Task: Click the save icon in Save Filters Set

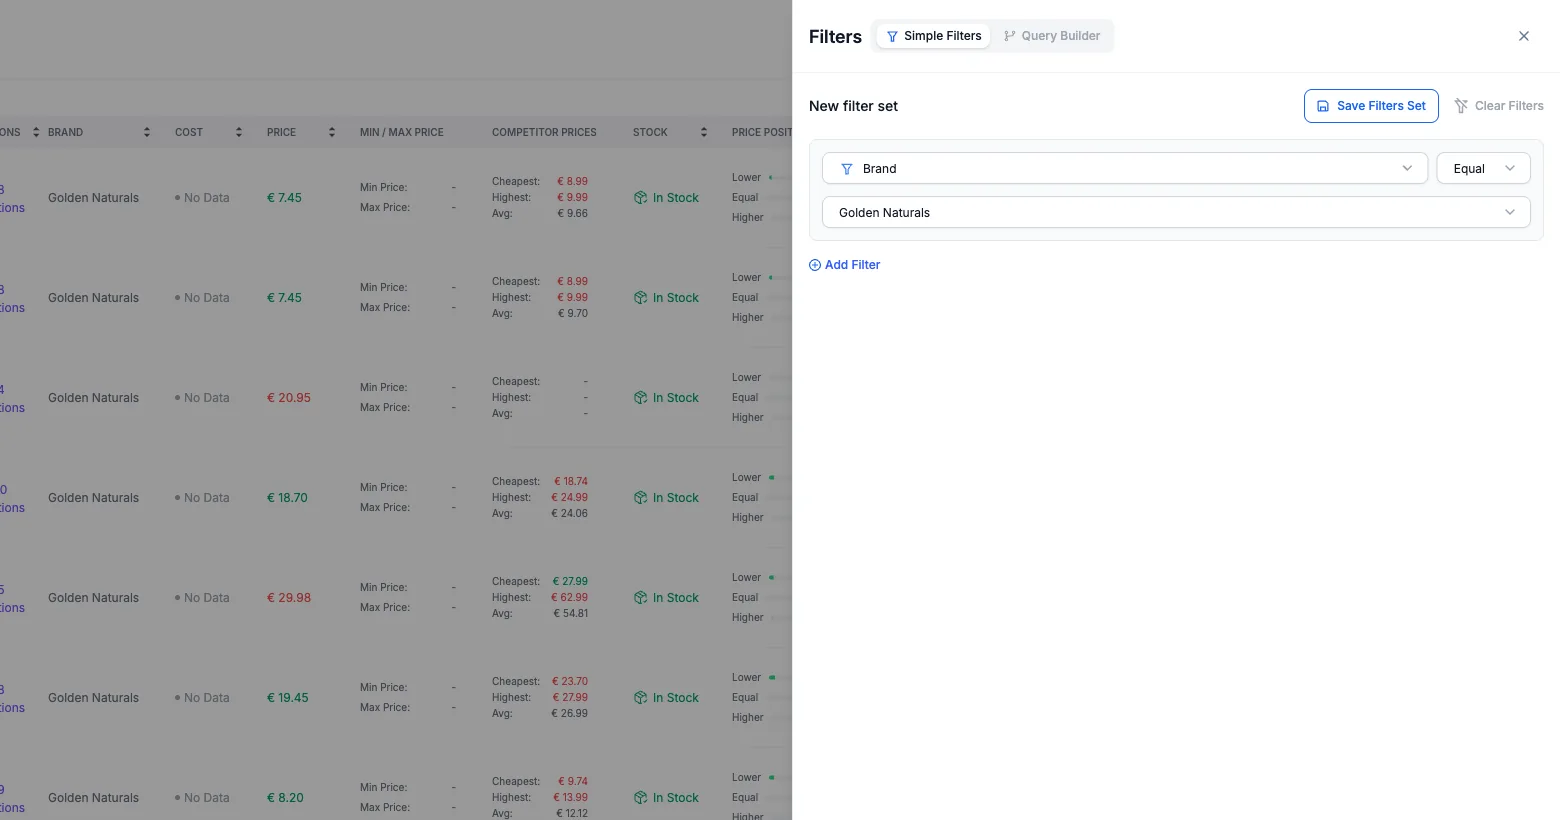Action: [x=1323, y=106]
